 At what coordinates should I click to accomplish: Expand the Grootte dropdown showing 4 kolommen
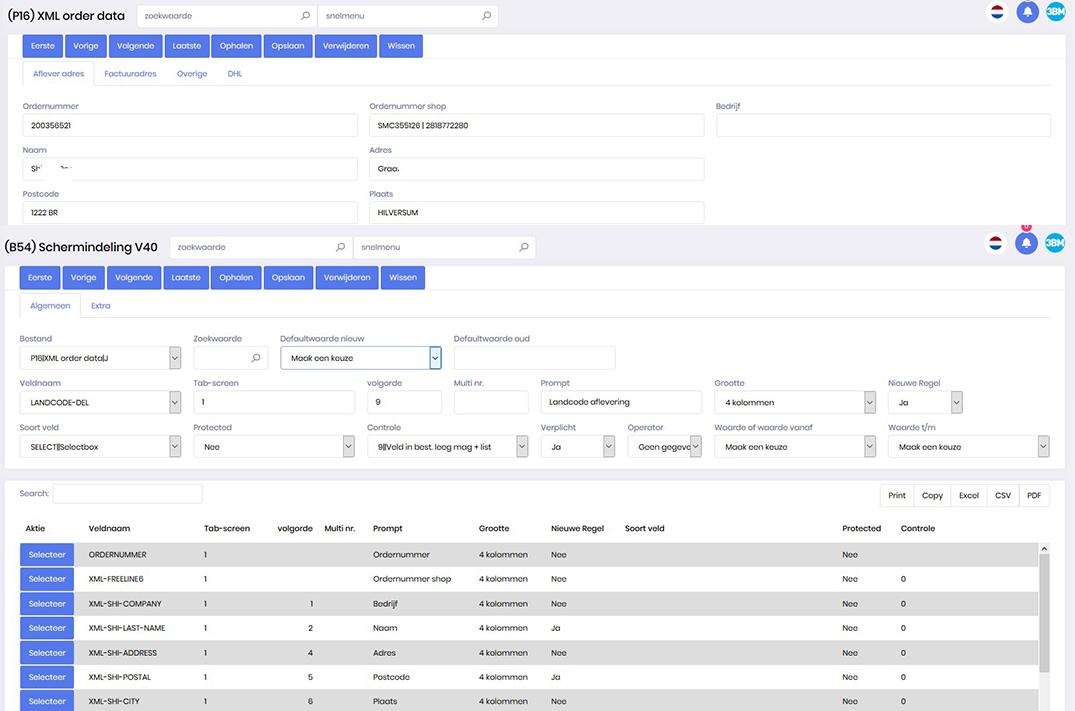coord(869,402)
